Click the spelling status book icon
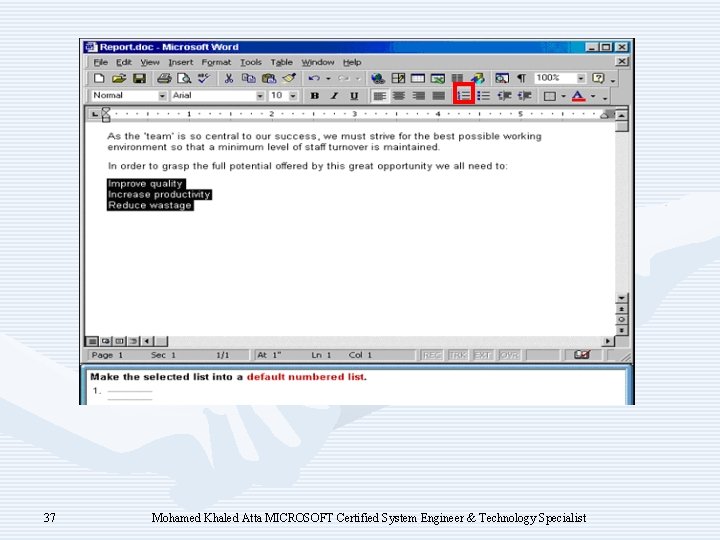 tap(582, 354)
